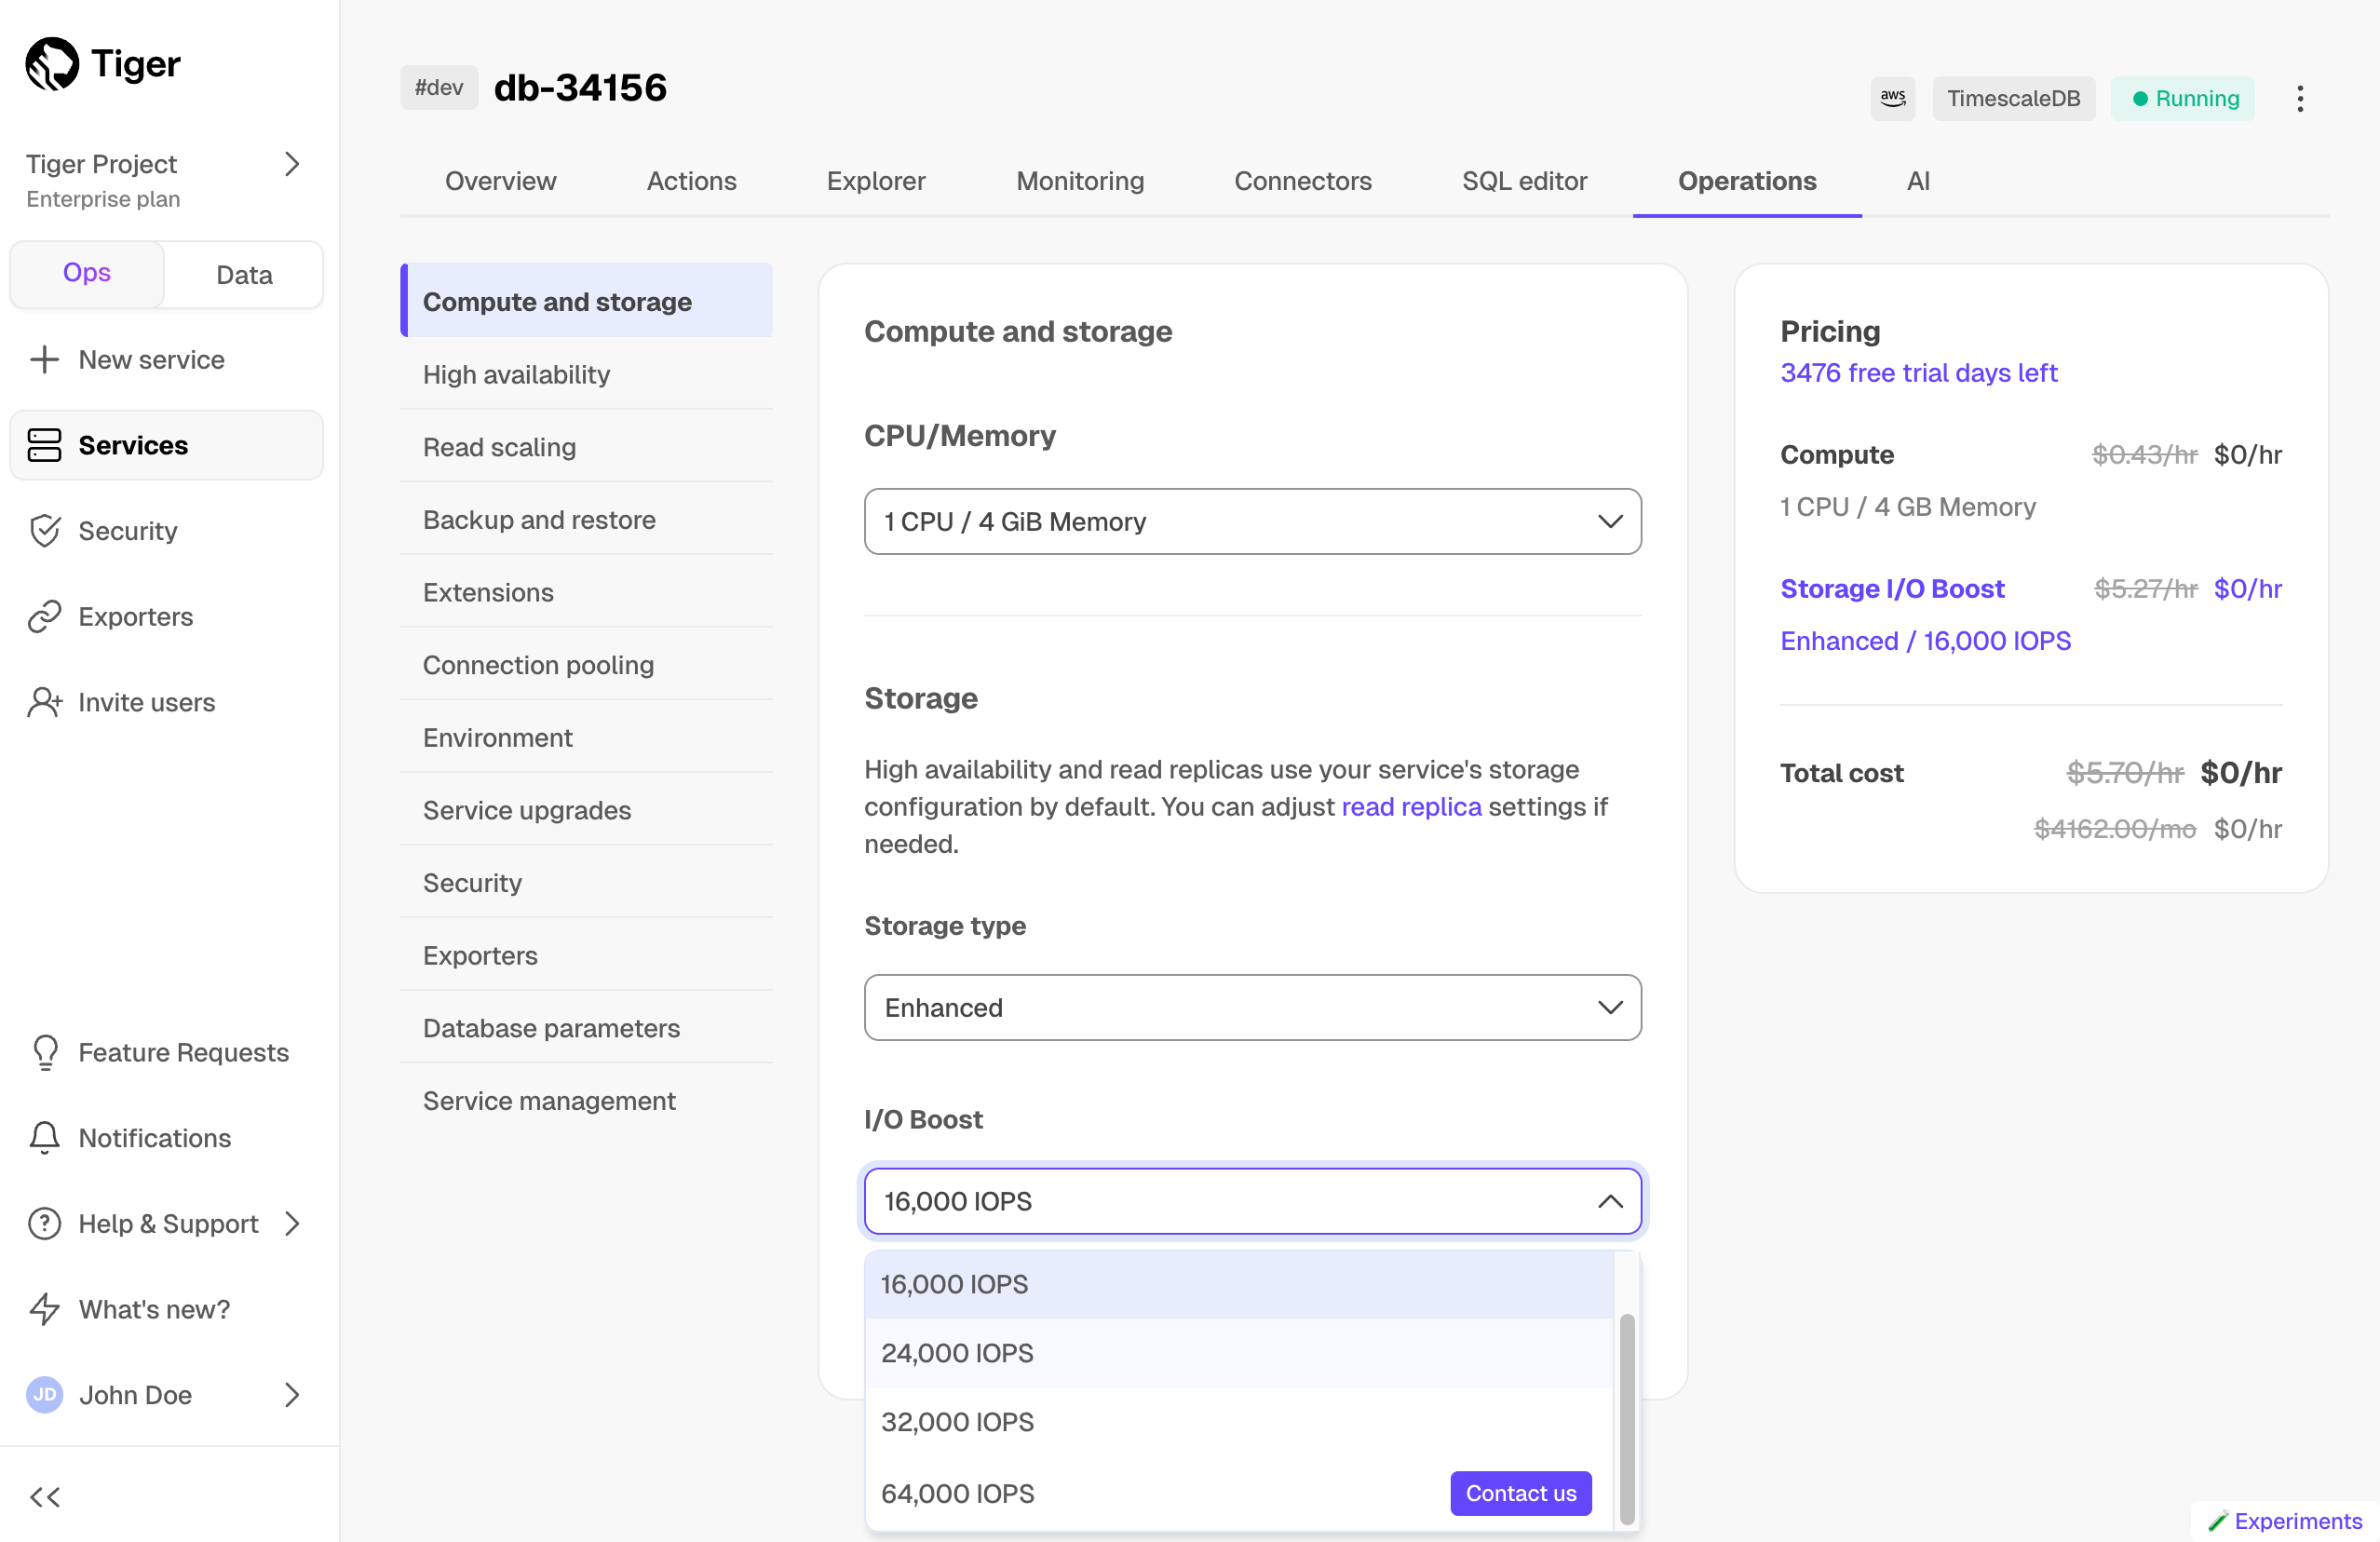The image size is (2380, 1542).
Task: Click the What's new lightning icon
Action: [x=44, y=1309]
